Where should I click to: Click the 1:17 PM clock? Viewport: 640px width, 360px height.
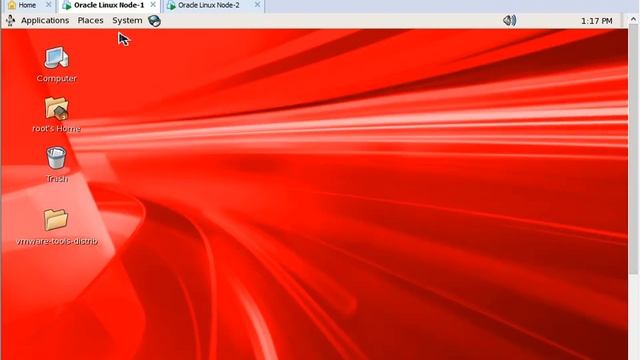(x=596, y=21)
